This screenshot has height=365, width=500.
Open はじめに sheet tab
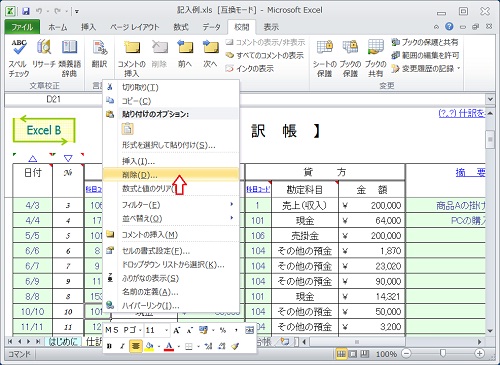[x=63, y=341]
